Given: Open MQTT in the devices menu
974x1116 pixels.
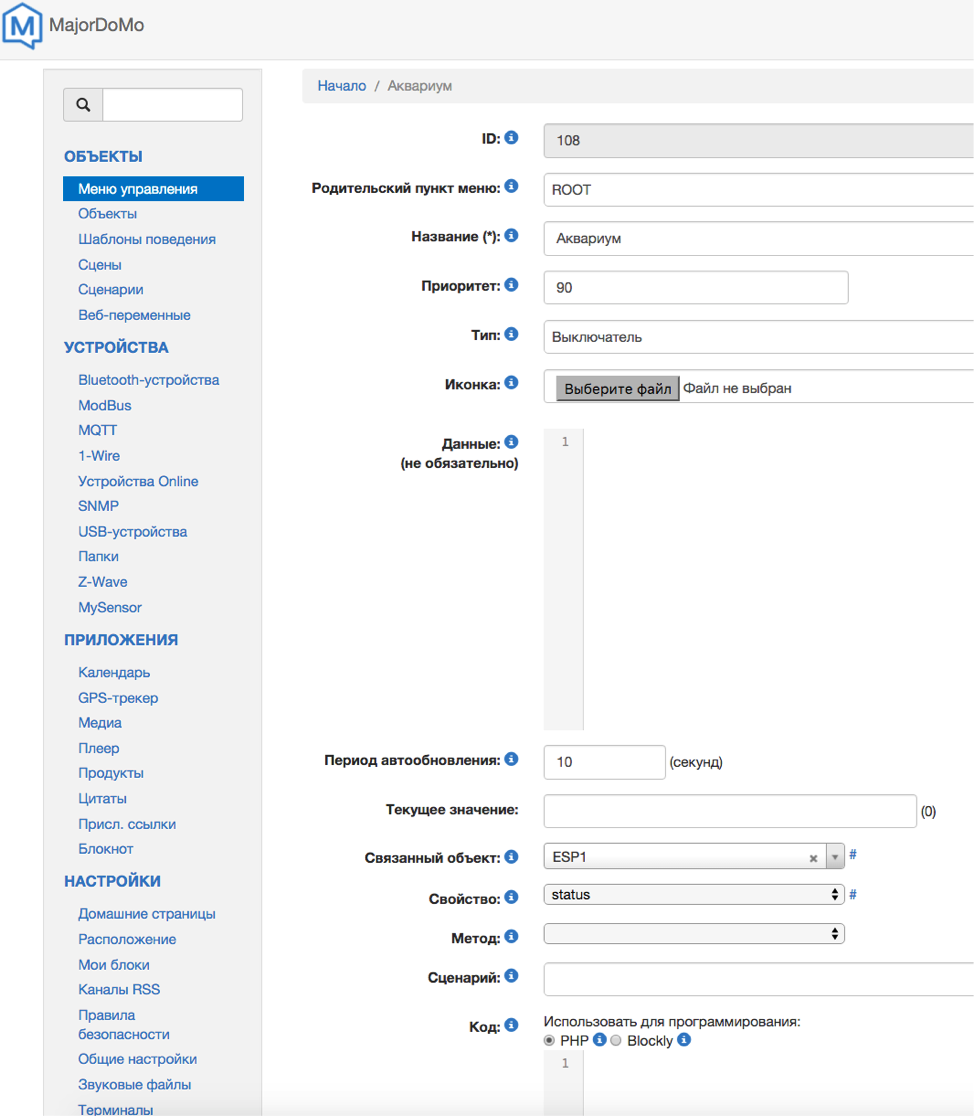Looking at the screenshot, I should [x=98, y=430].
